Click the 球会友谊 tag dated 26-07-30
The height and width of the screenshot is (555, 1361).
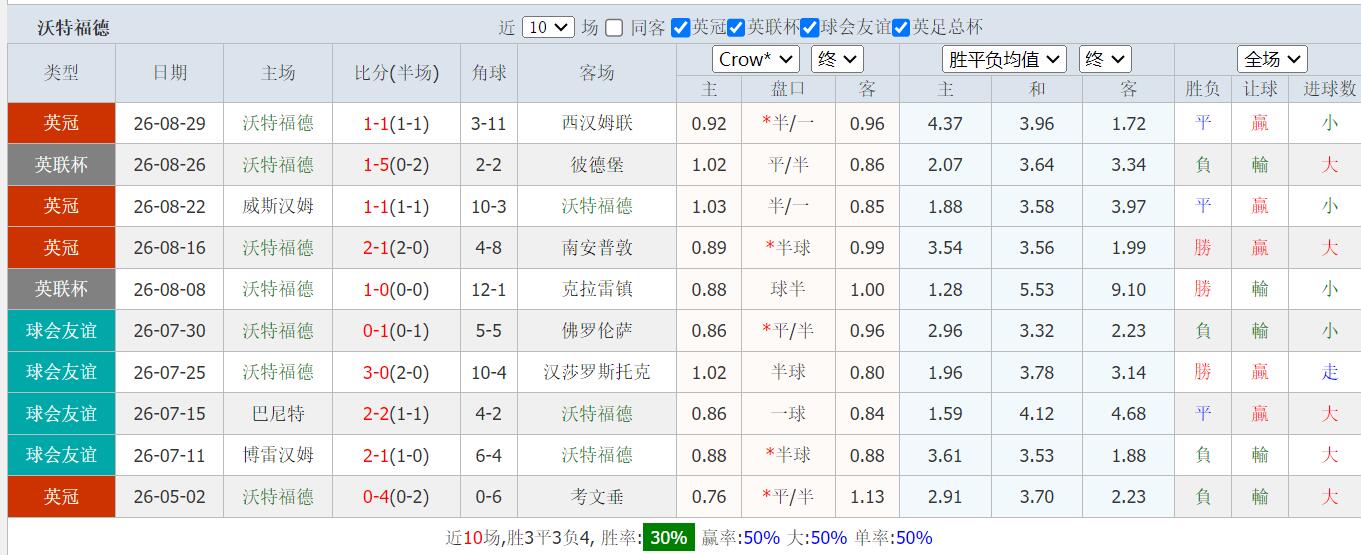coord(61,331)
